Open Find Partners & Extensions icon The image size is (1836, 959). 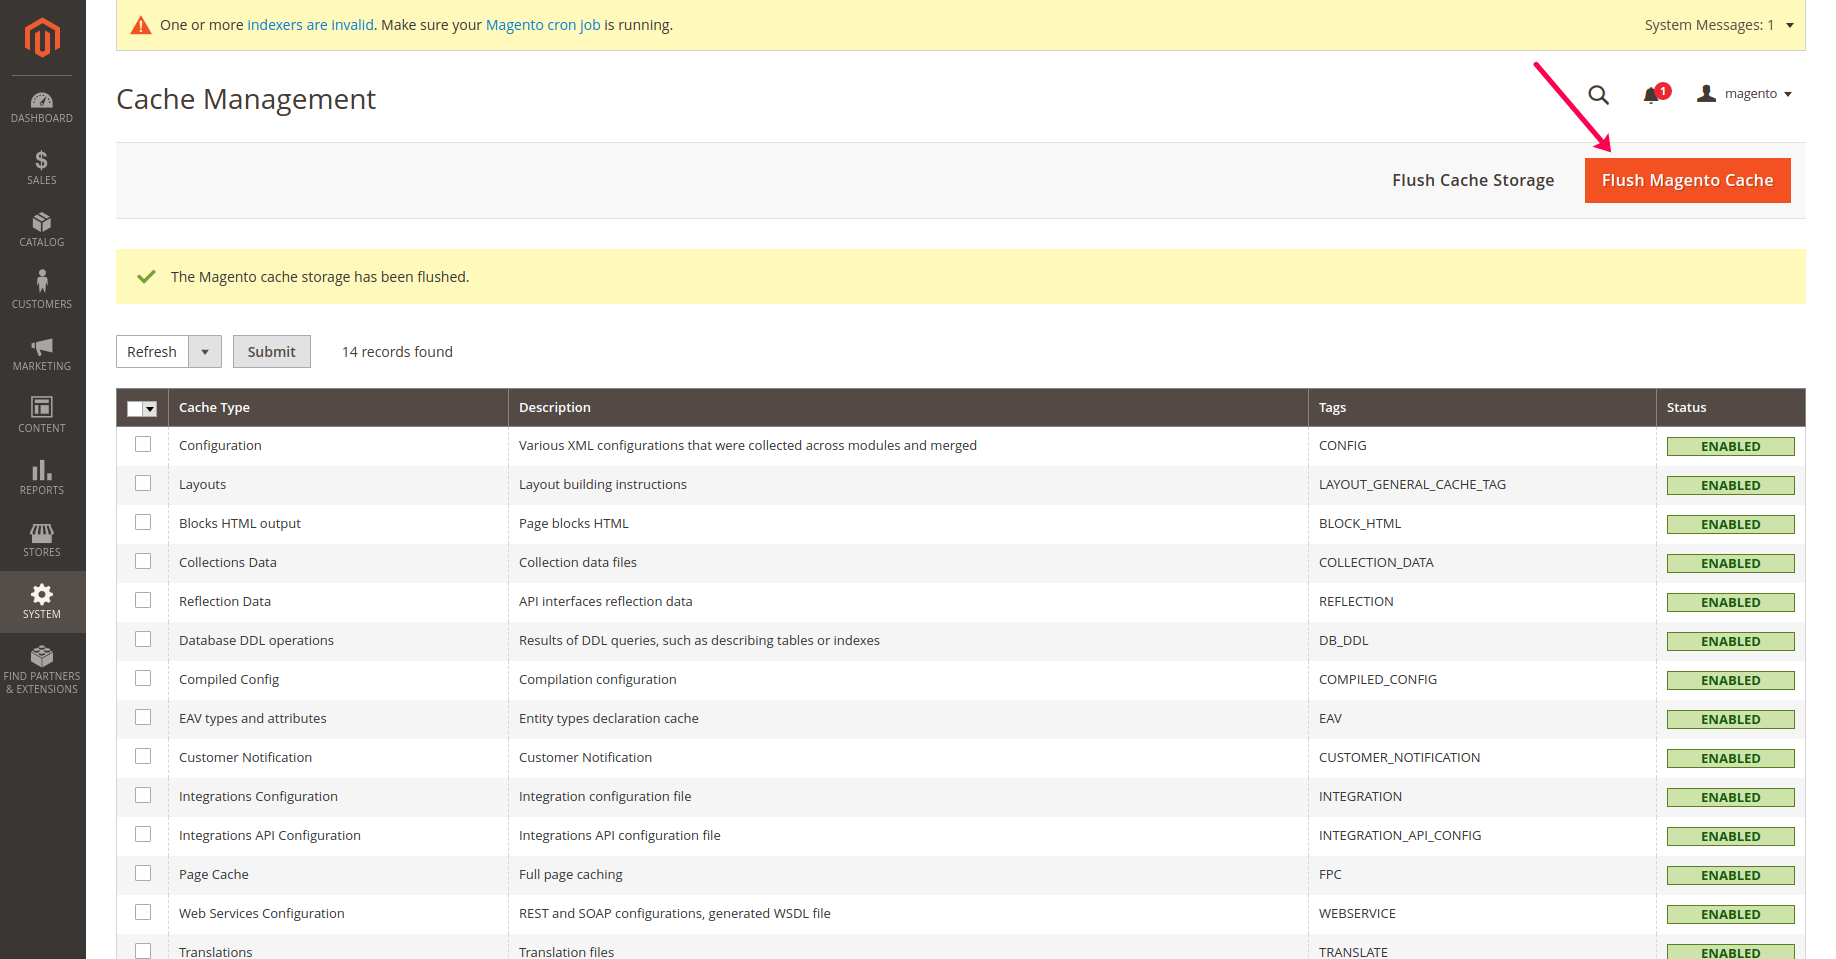click(x=42, y=656)
